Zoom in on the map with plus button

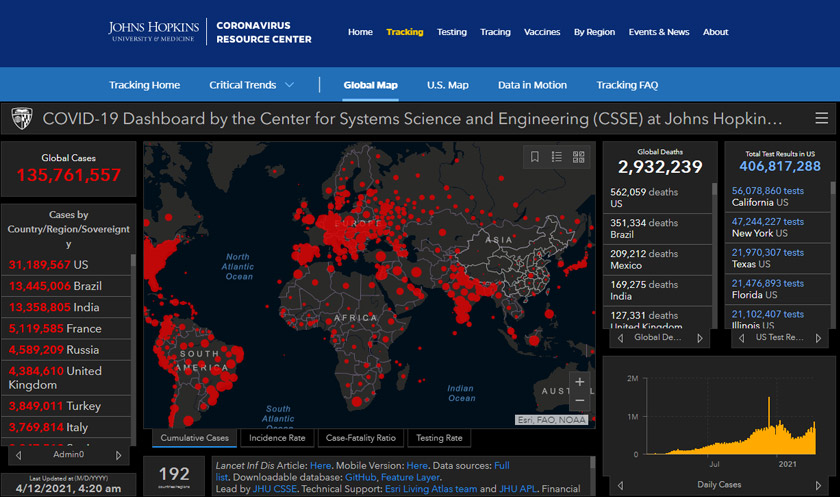click(x=579, y=382)
